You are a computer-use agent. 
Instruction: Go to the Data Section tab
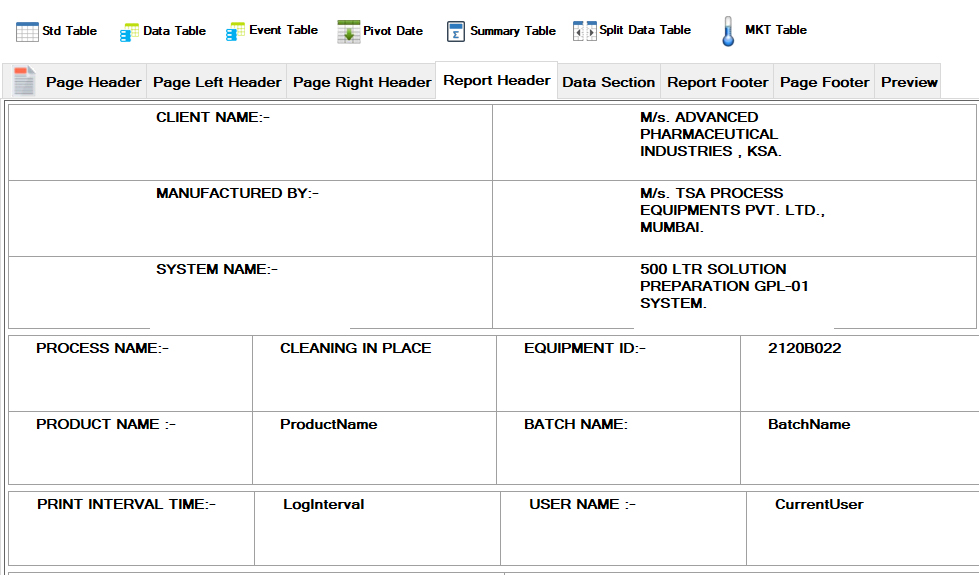608,82
